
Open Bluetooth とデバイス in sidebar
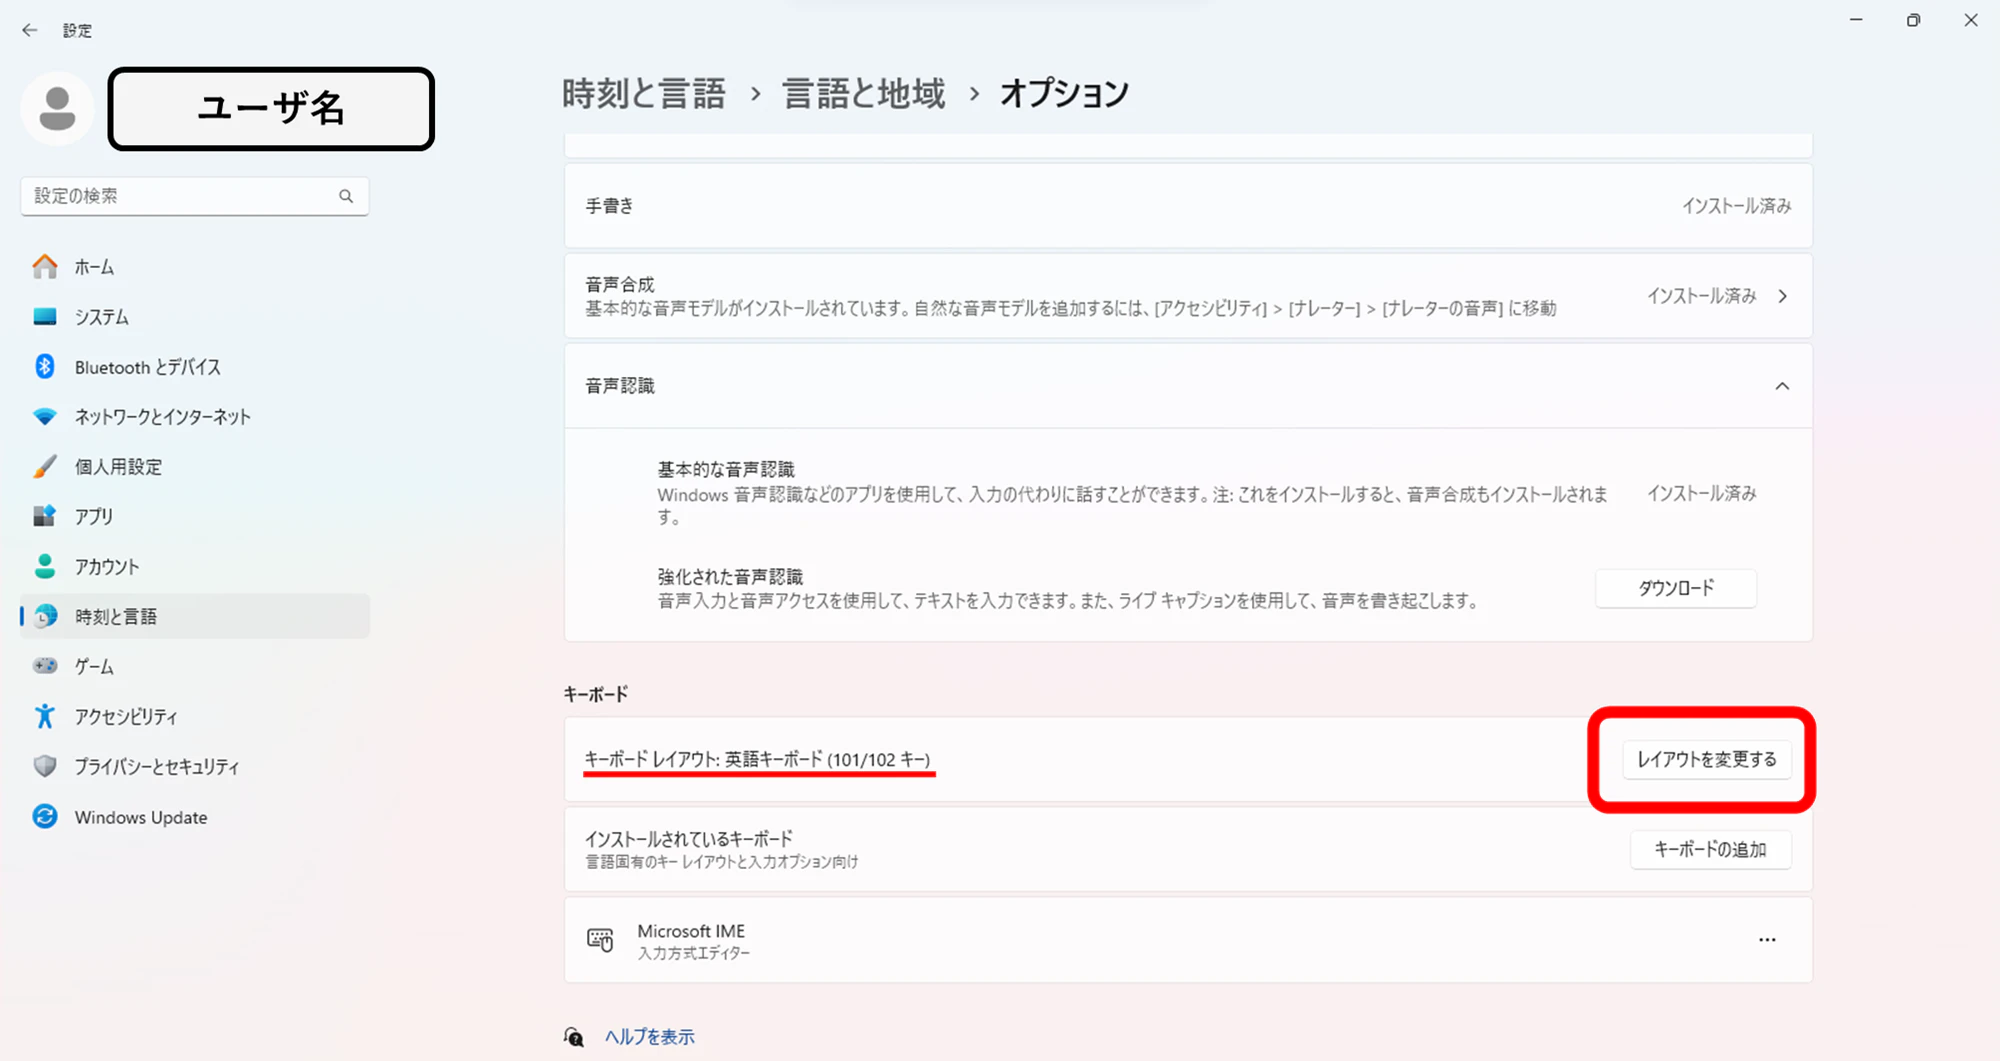pos(195,367)
